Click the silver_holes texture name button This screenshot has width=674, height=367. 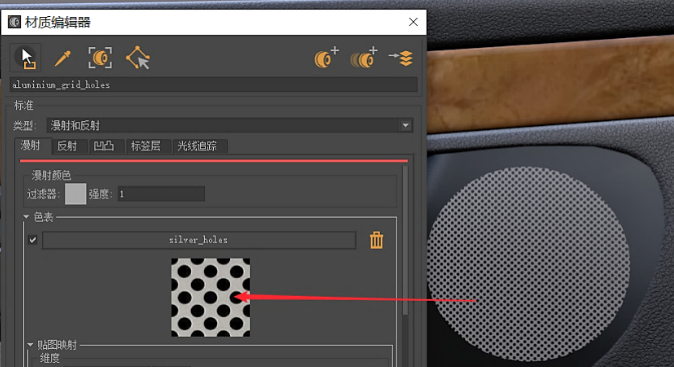[x=199, y=240]
